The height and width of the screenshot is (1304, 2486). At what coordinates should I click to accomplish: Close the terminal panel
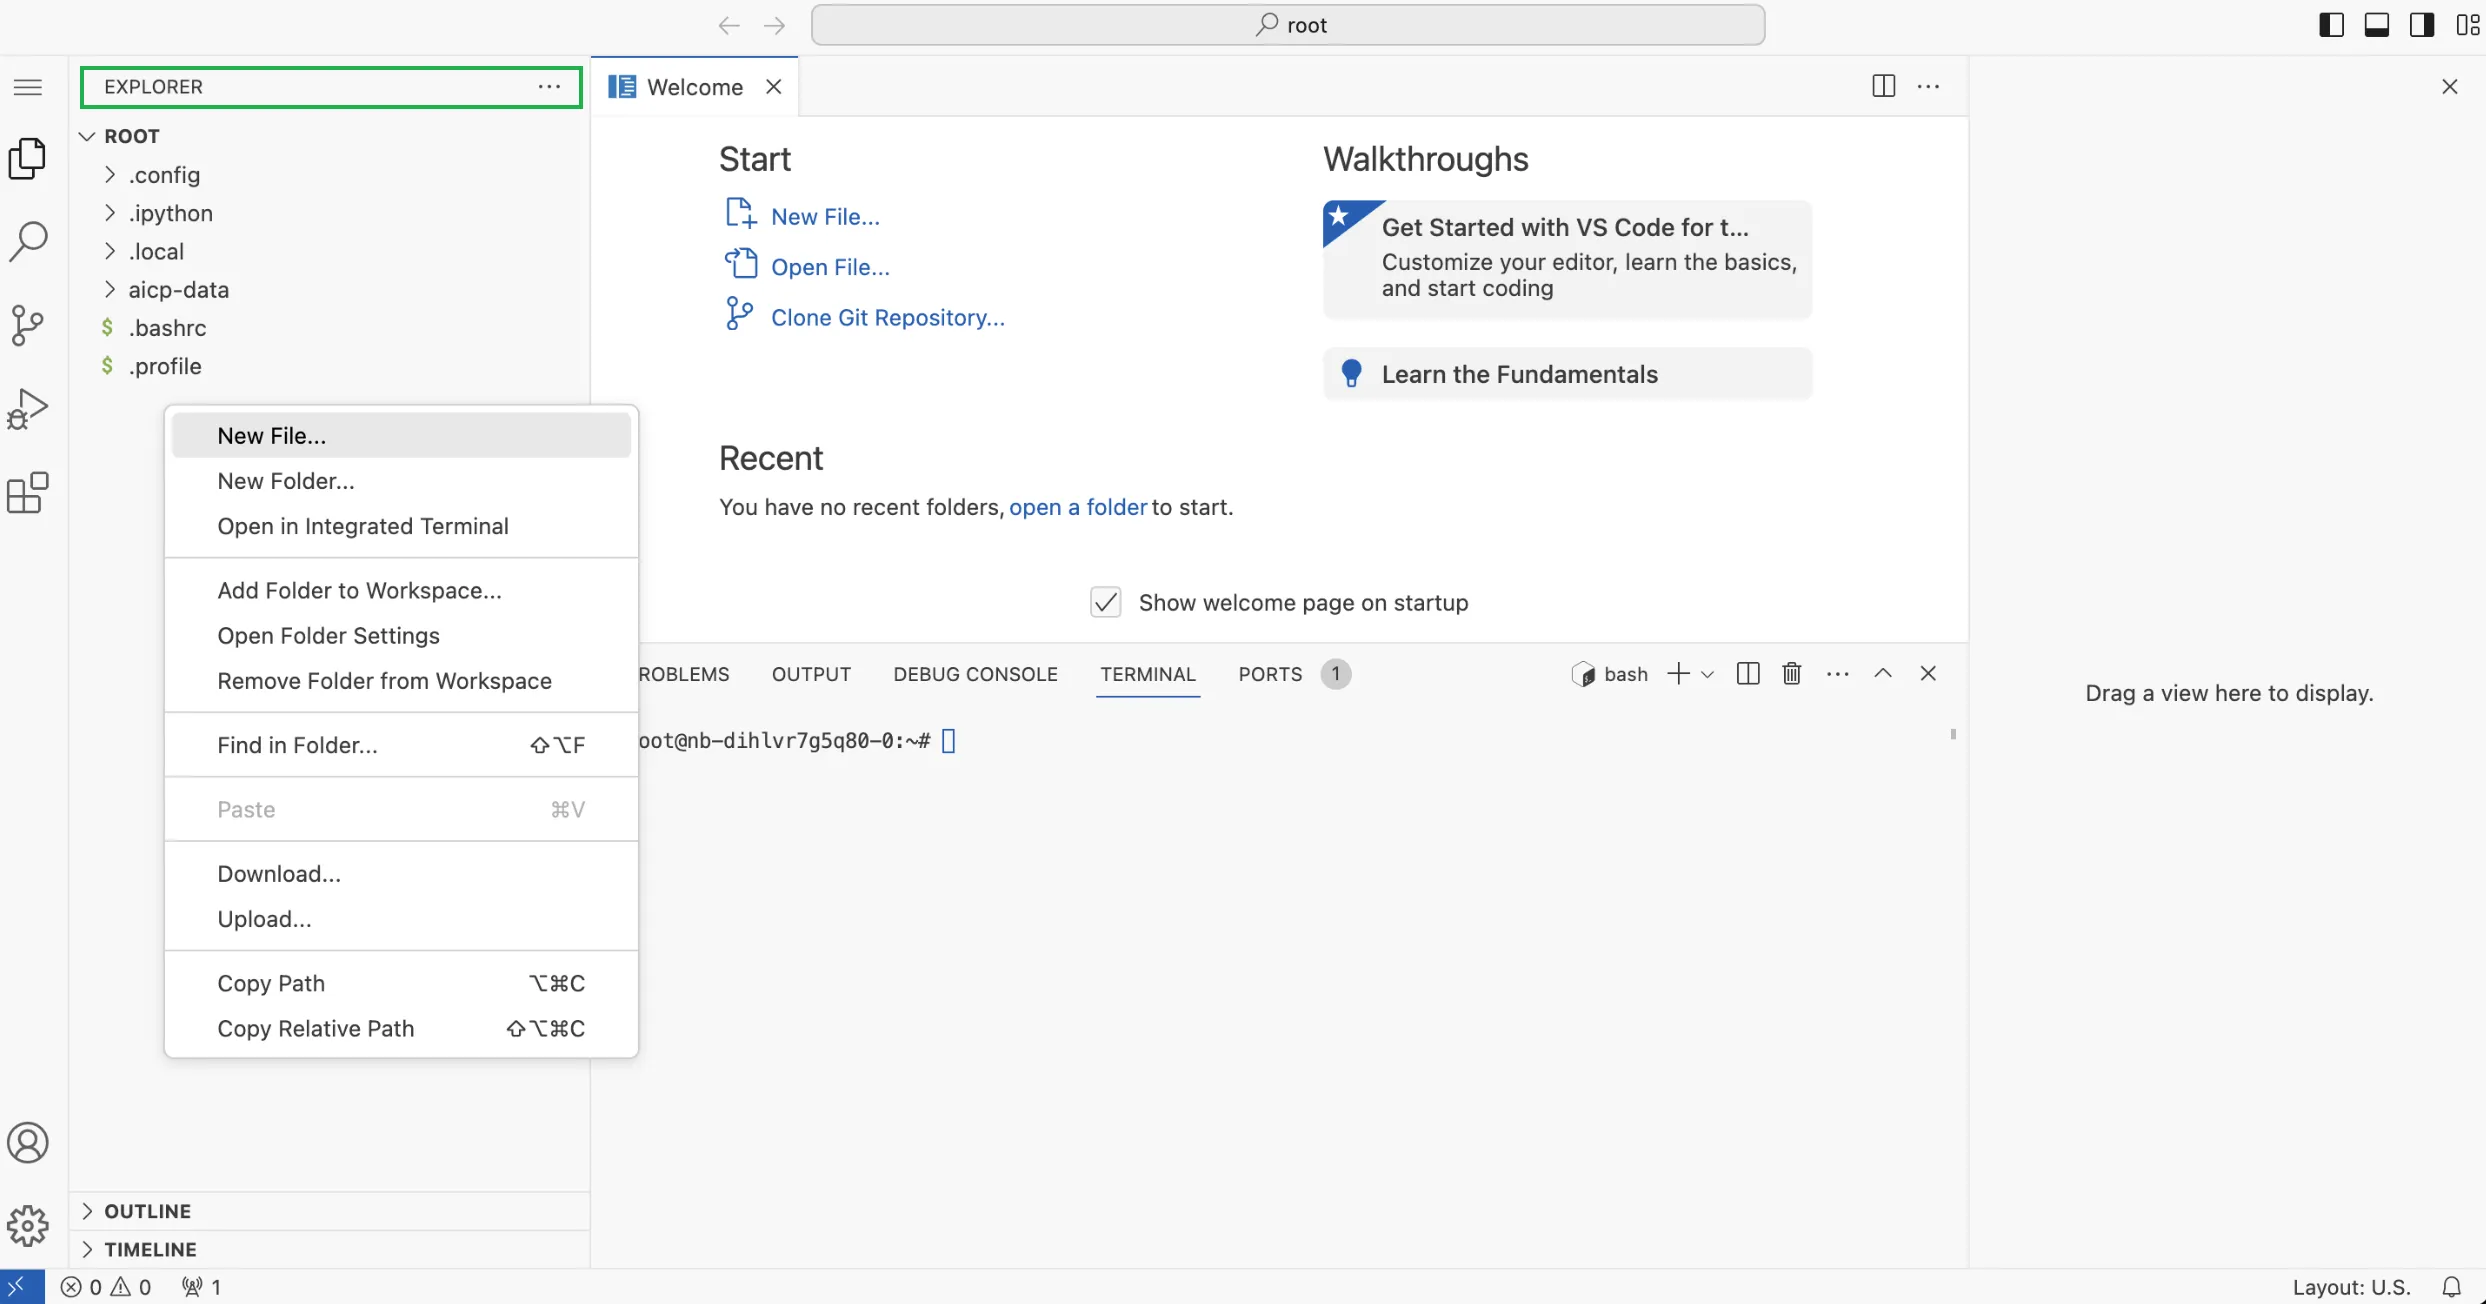pos(1928,674)
